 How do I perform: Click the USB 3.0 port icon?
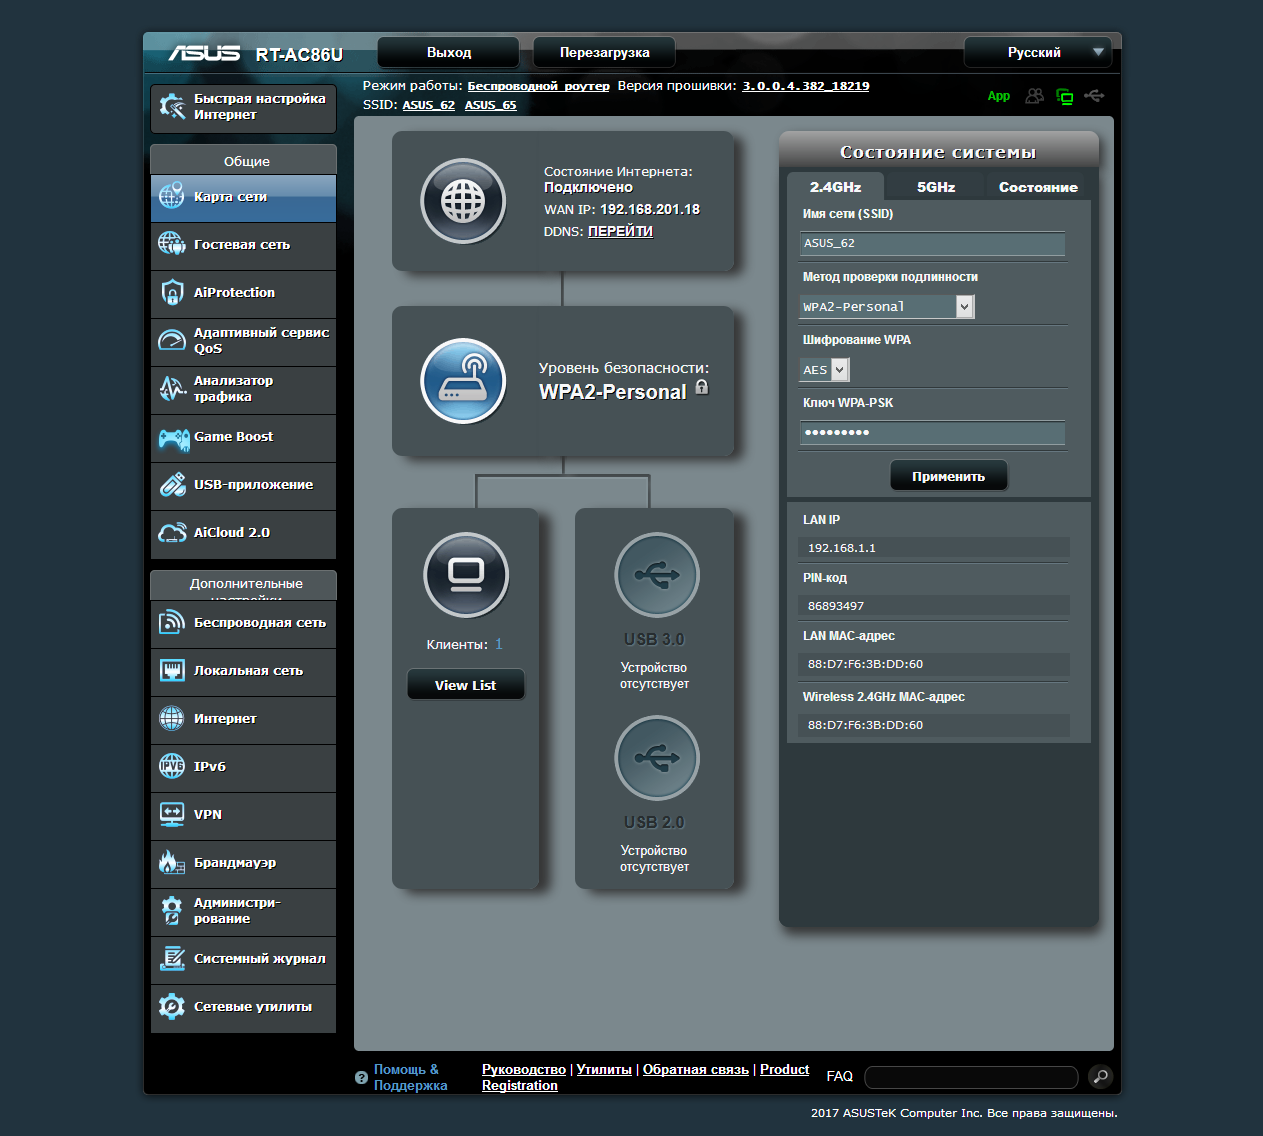657,575
